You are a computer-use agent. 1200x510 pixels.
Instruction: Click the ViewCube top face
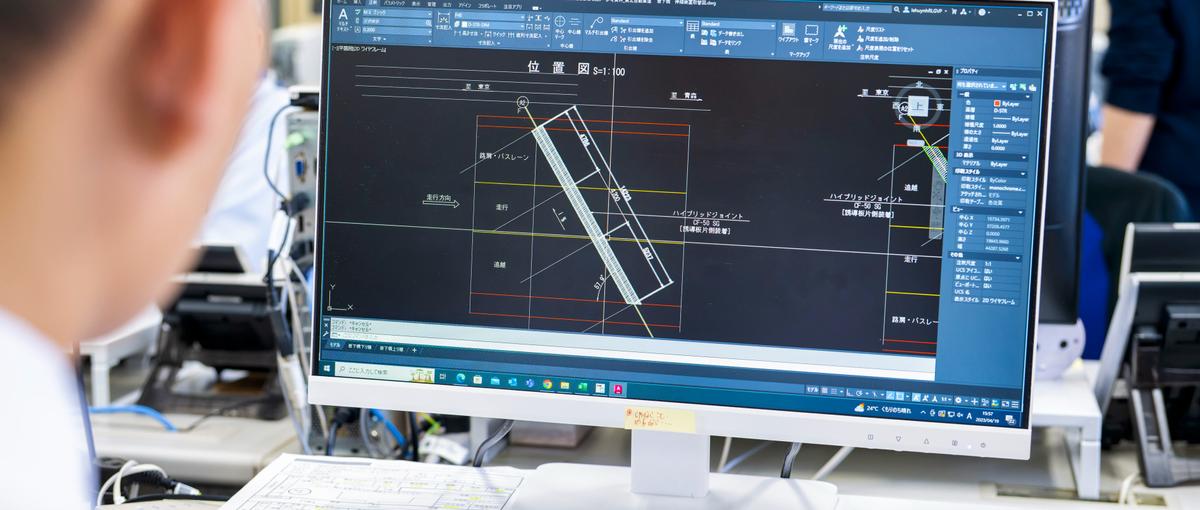pyautogui.click(x=918, y=103)
